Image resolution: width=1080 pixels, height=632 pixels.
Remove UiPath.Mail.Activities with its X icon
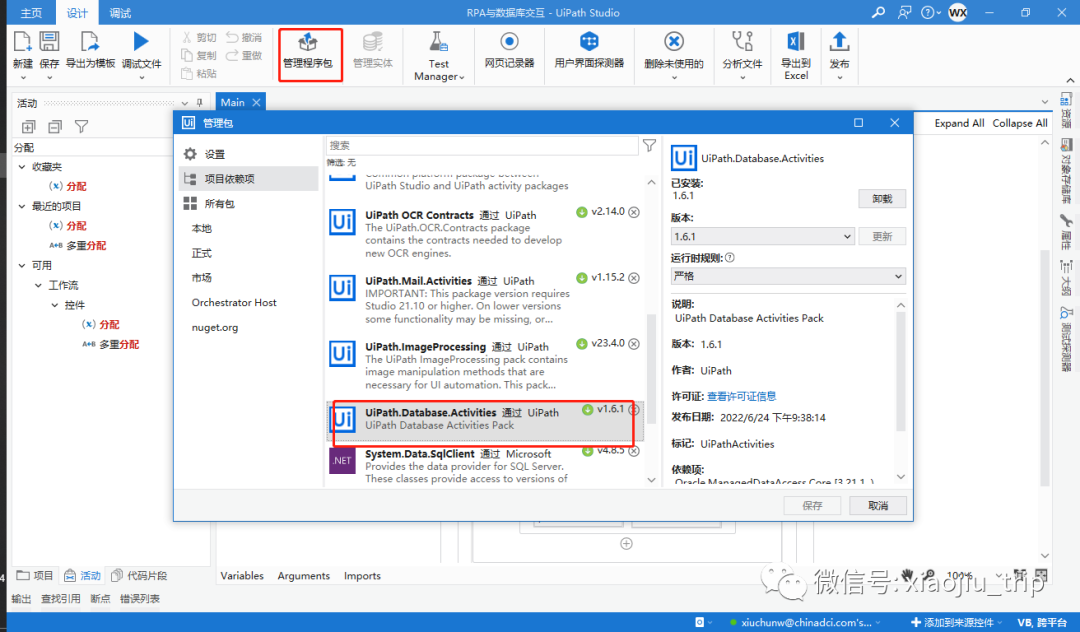(634, 278)
